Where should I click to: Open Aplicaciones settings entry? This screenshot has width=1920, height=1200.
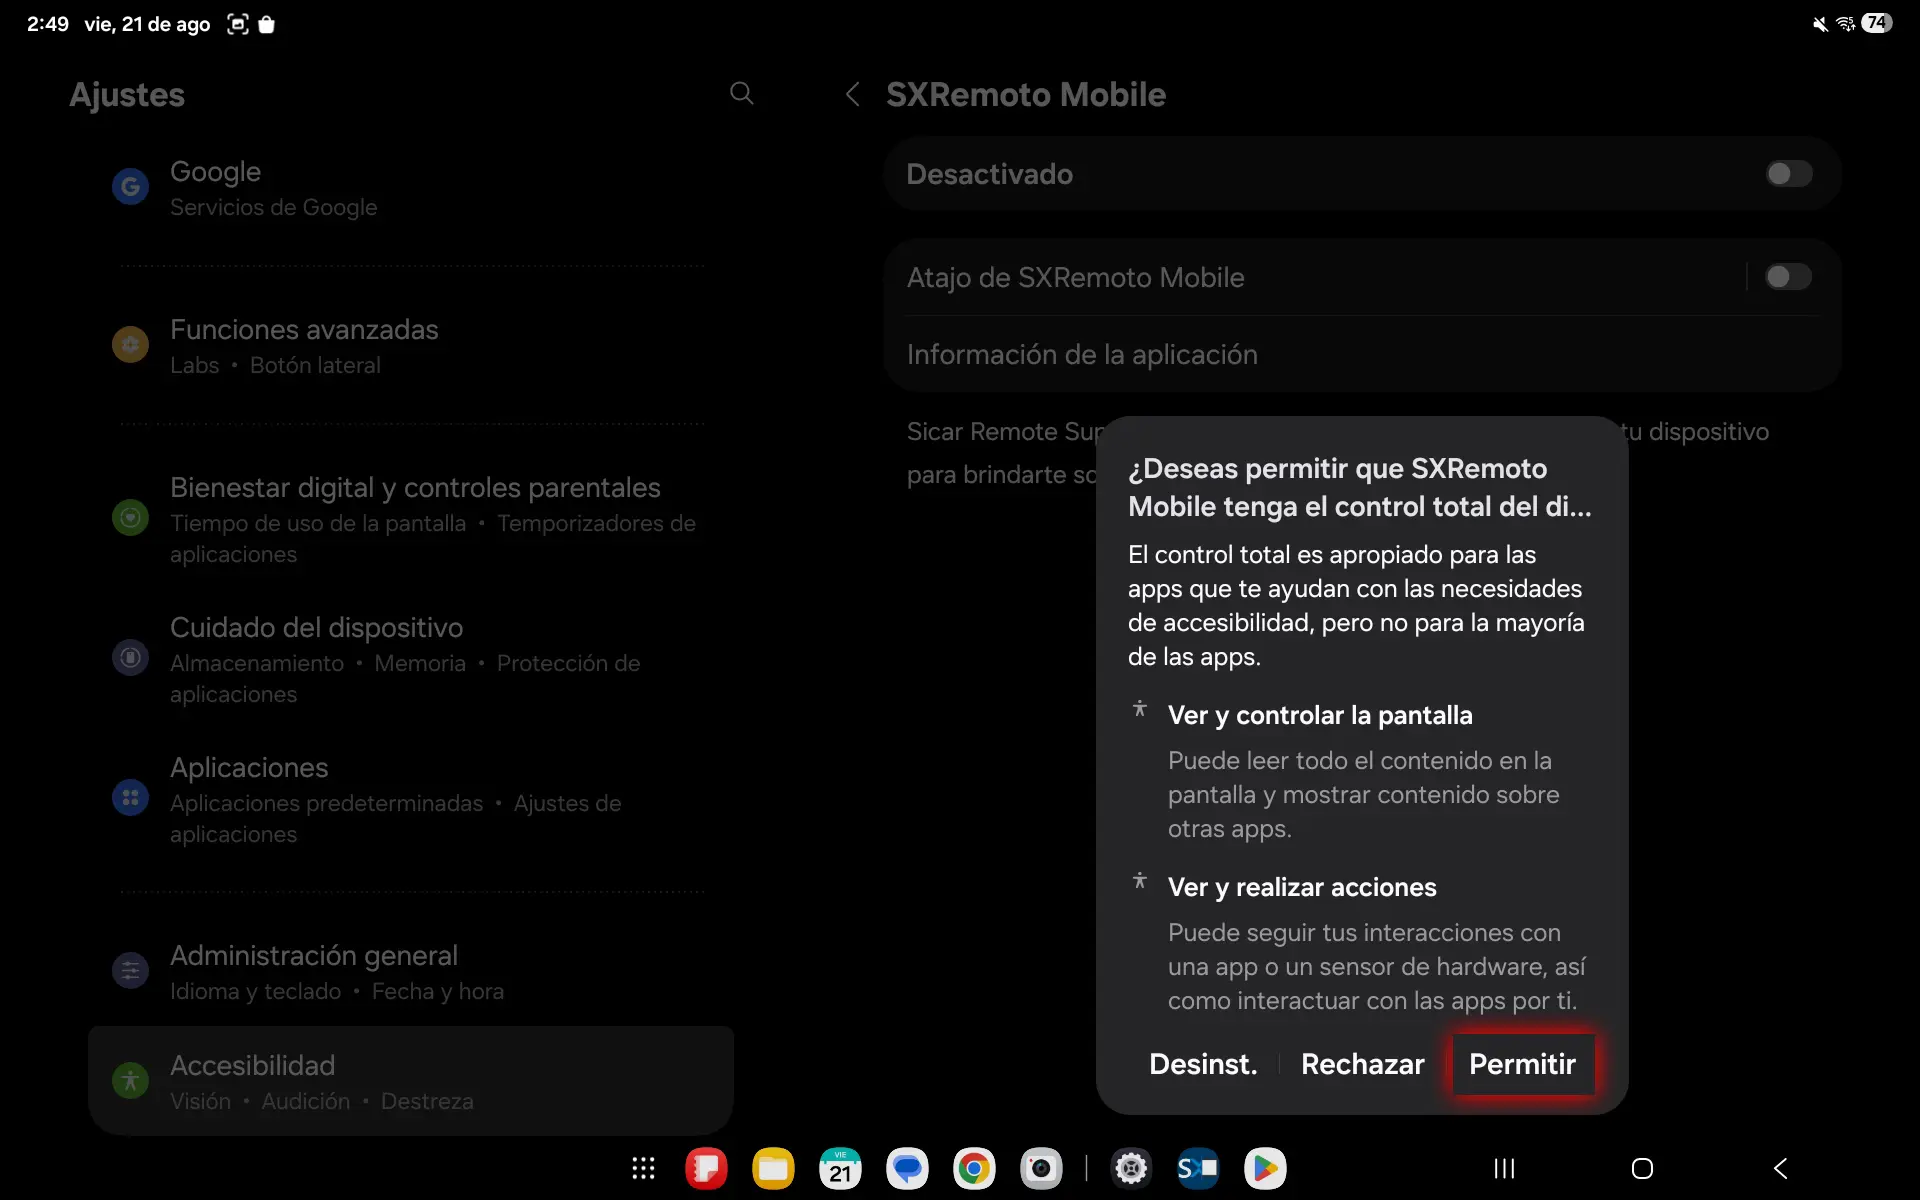(x=411, y=799)
